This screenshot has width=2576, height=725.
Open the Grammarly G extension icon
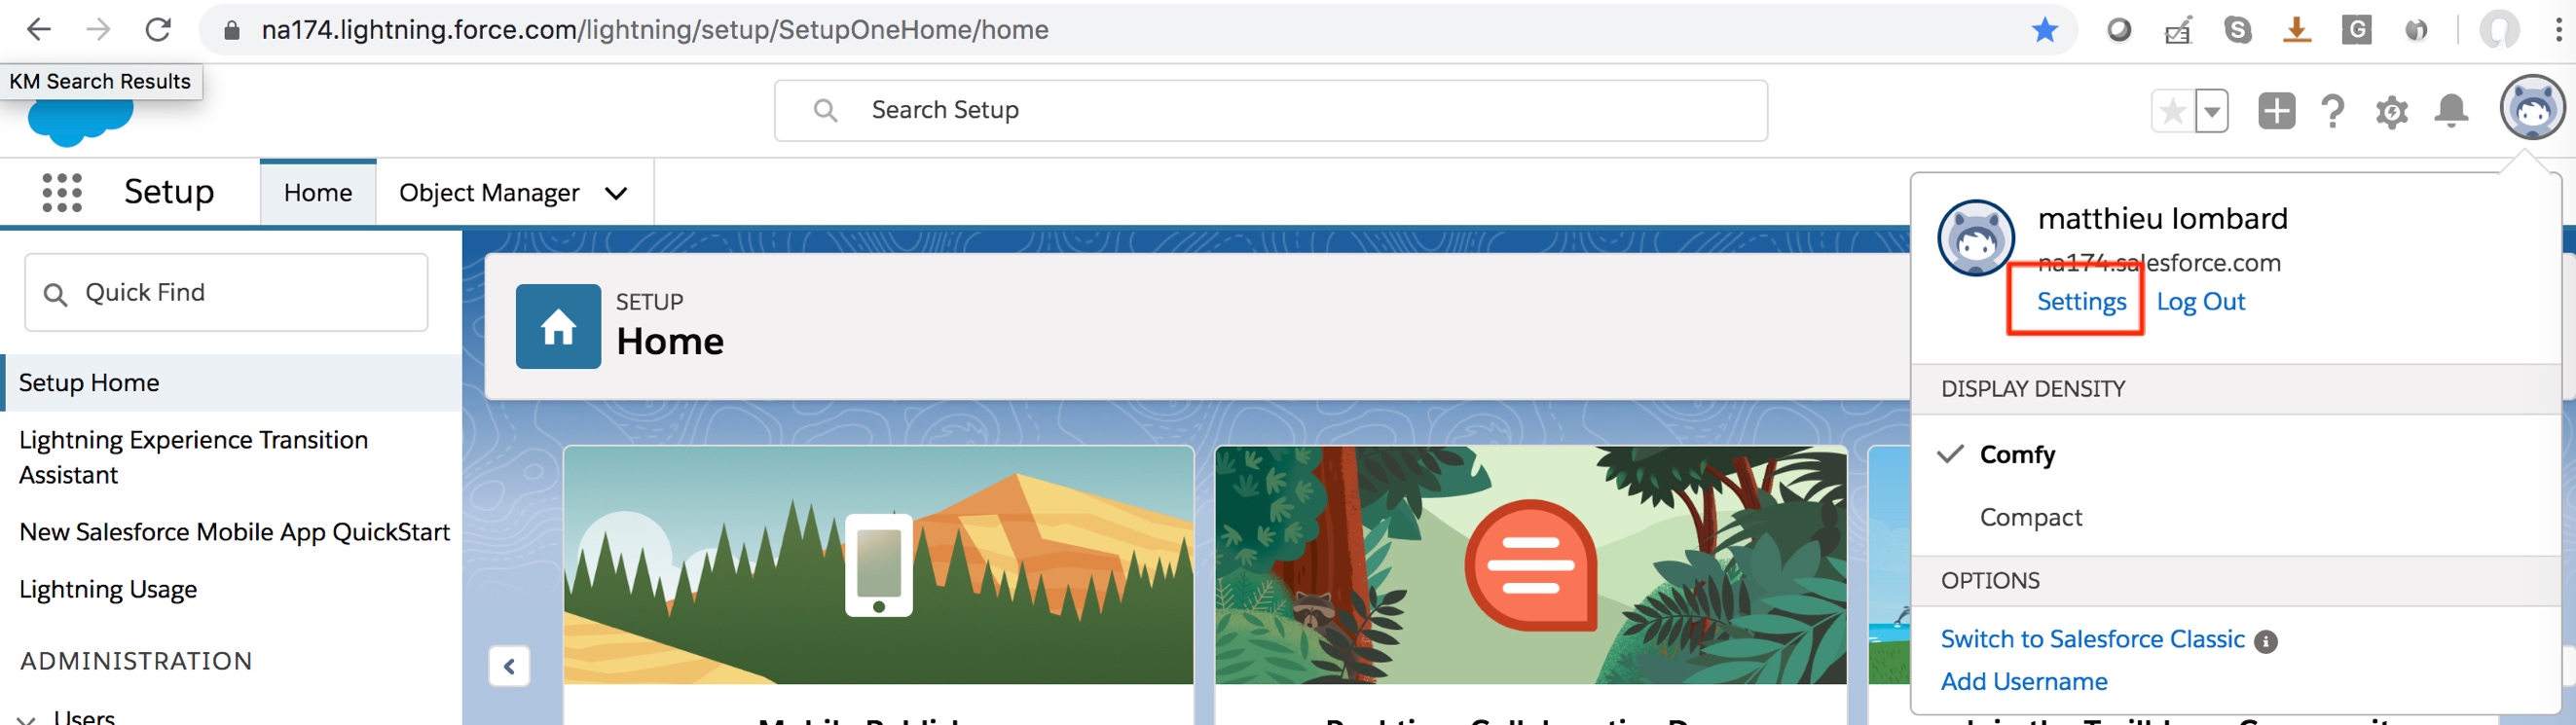(2356, 30)
